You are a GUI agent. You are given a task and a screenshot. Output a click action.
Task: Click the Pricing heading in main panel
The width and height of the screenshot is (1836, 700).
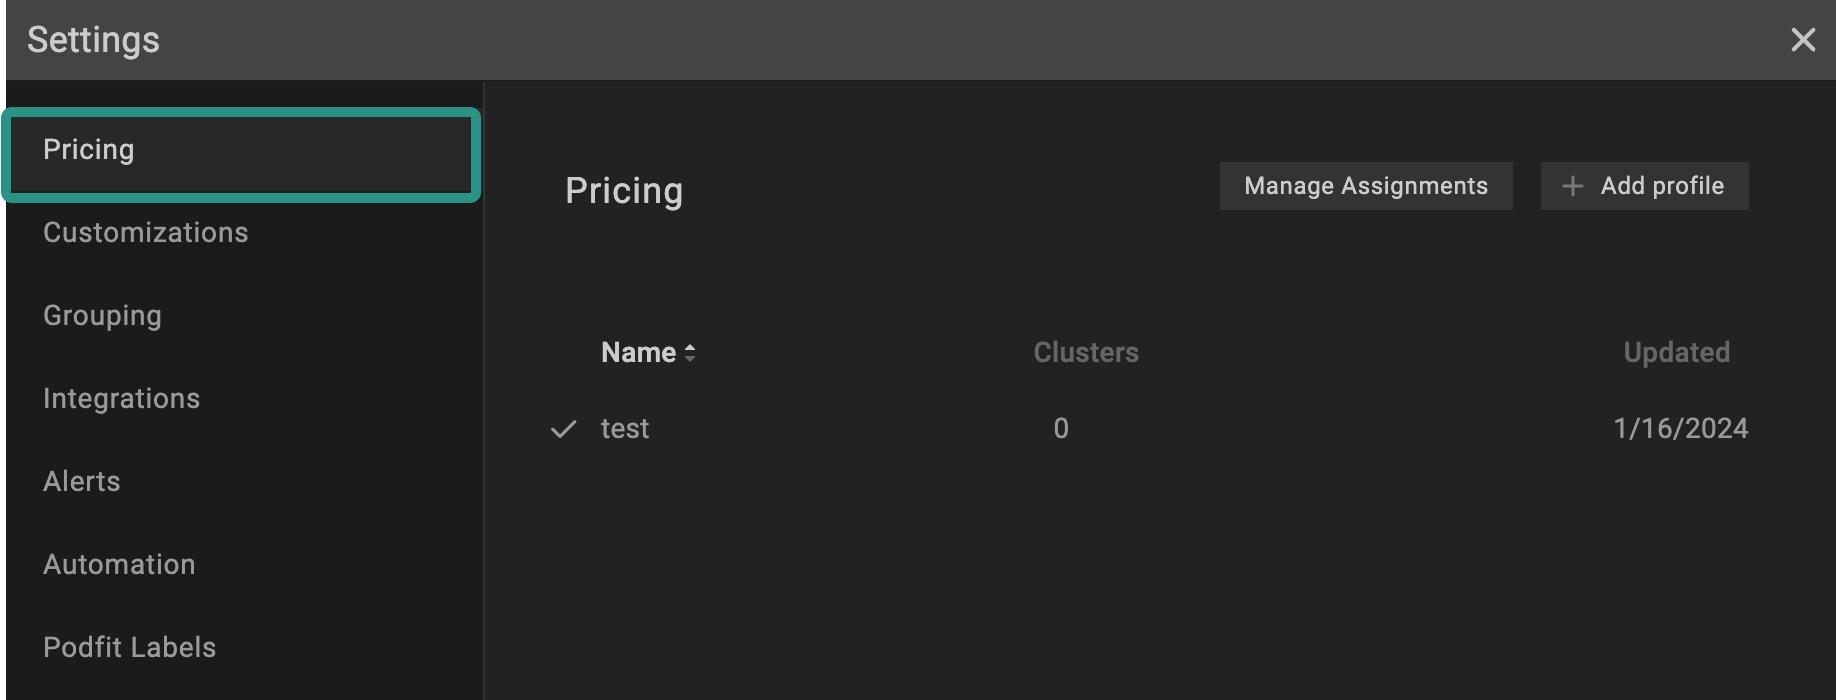coord(624,191)
